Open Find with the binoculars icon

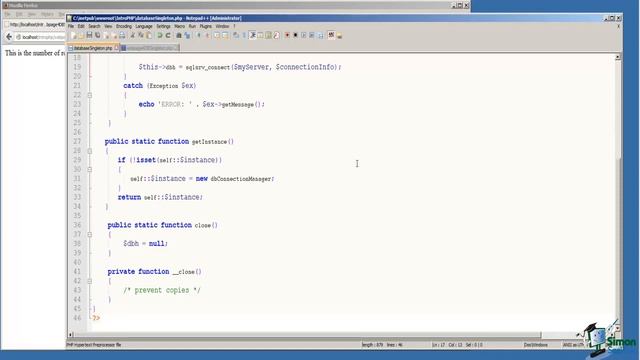(179, 36)
